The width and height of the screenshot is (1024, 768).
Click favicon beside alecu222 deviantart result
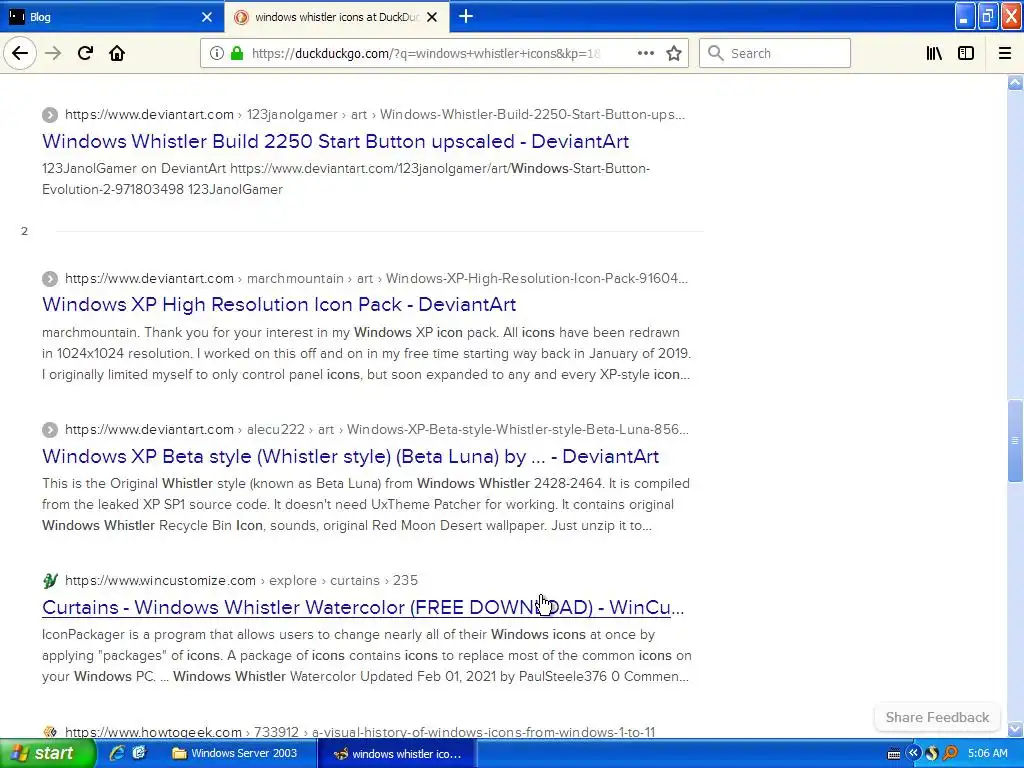pyautogui.click(x=50, y=430)
